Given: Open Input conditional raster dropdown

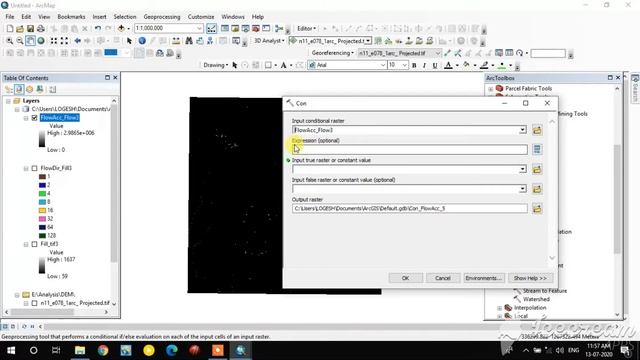Looking at the screenshot, I should [522, 130].
